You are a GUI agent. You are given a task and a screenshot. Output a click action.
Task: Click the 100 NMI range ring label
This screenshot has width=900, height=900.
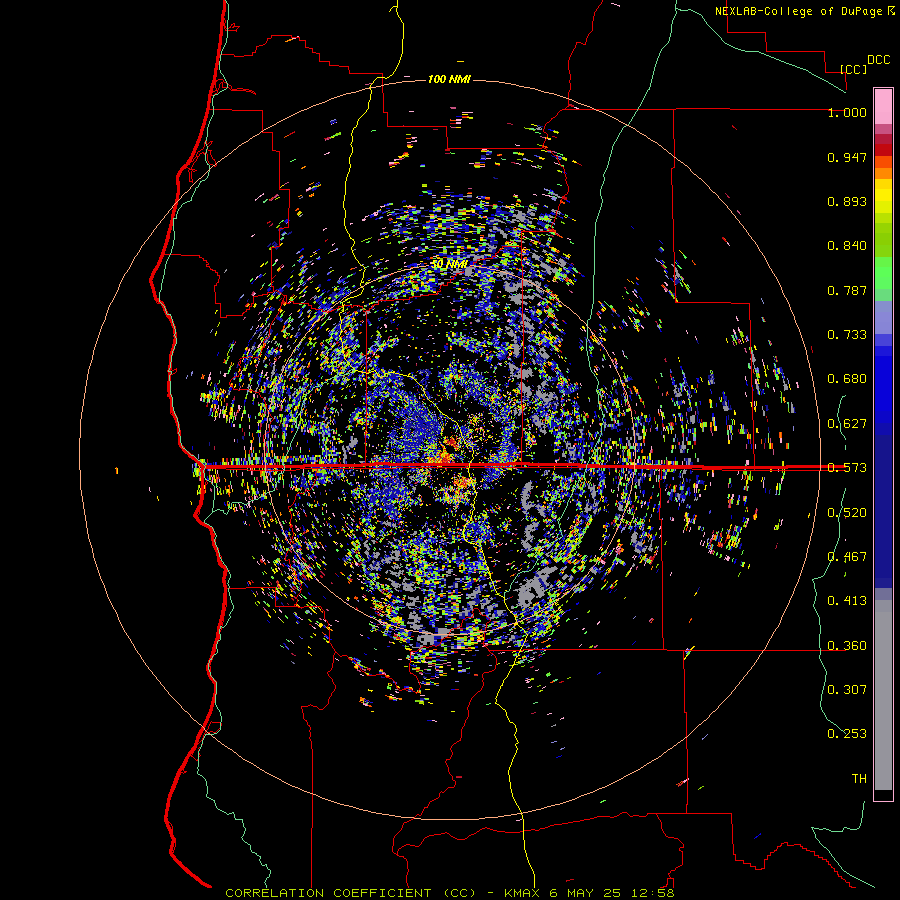[x=449, y=79]
